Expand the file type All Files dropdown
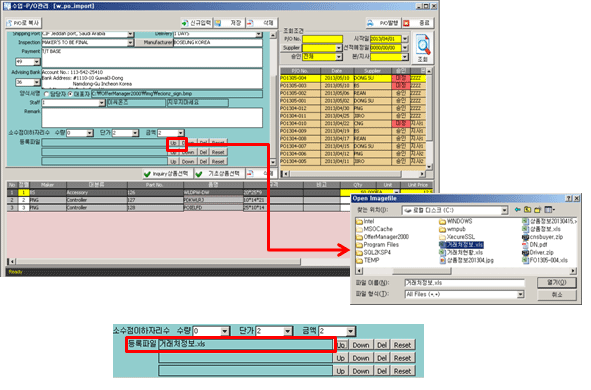 click(x=521, y=294)
